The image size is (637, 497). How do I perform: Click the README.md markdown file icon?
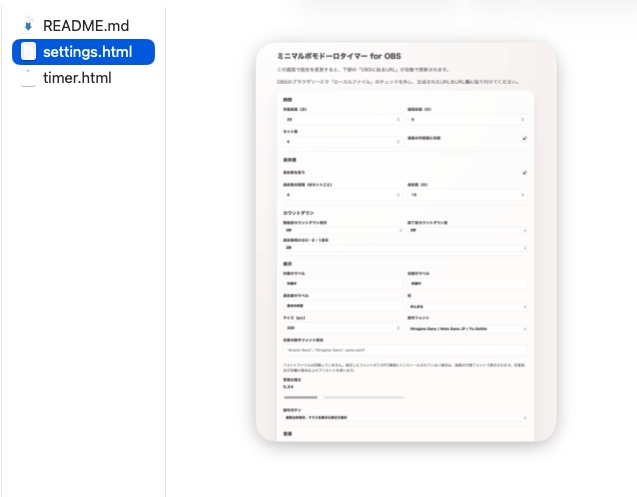28,25
